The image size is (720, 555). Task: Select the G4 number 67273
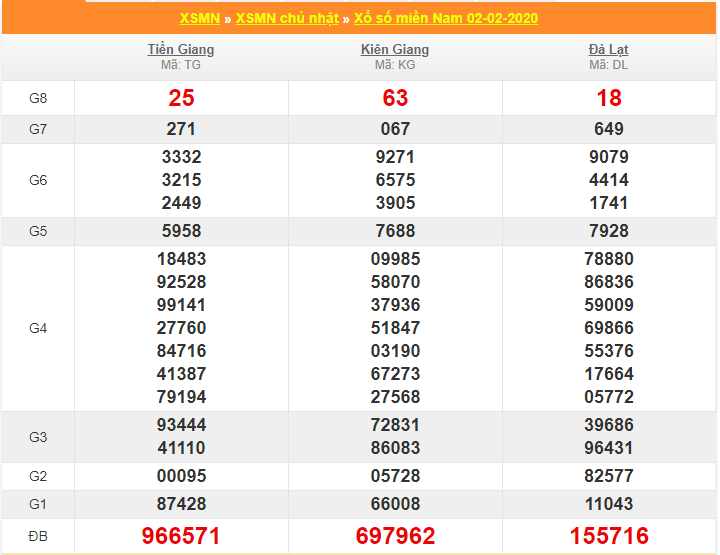pos(395,374)
